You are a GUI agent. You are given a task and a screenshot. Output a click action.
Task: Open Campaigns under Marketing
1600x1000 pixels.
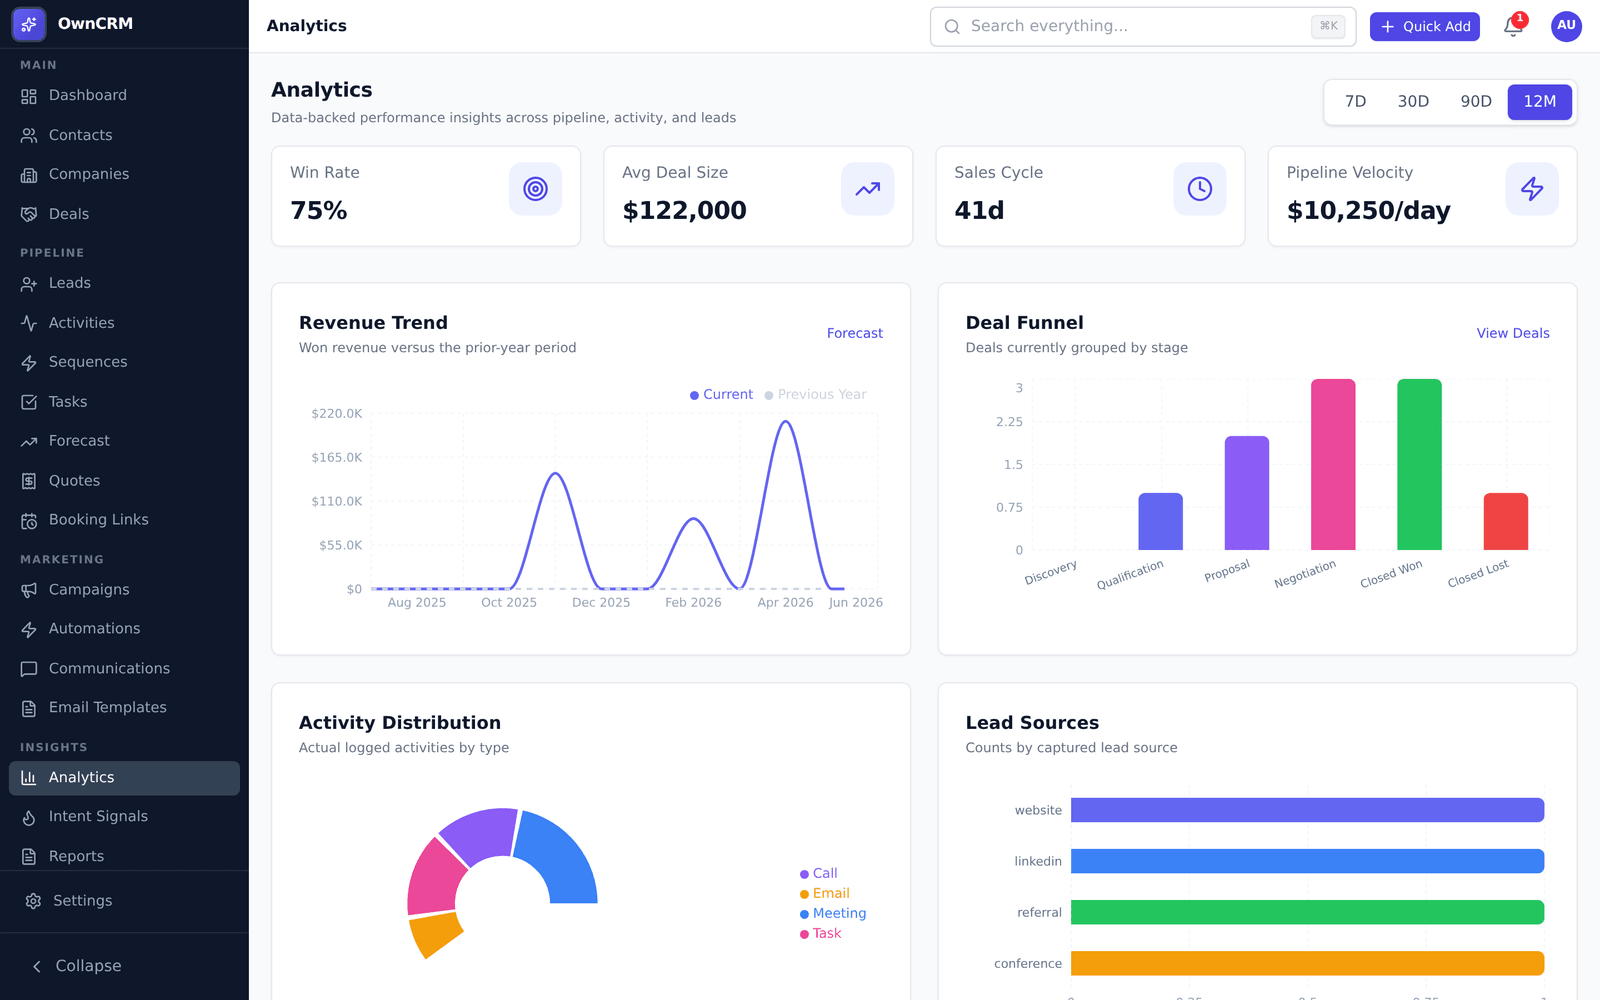[x=124, y=590]
